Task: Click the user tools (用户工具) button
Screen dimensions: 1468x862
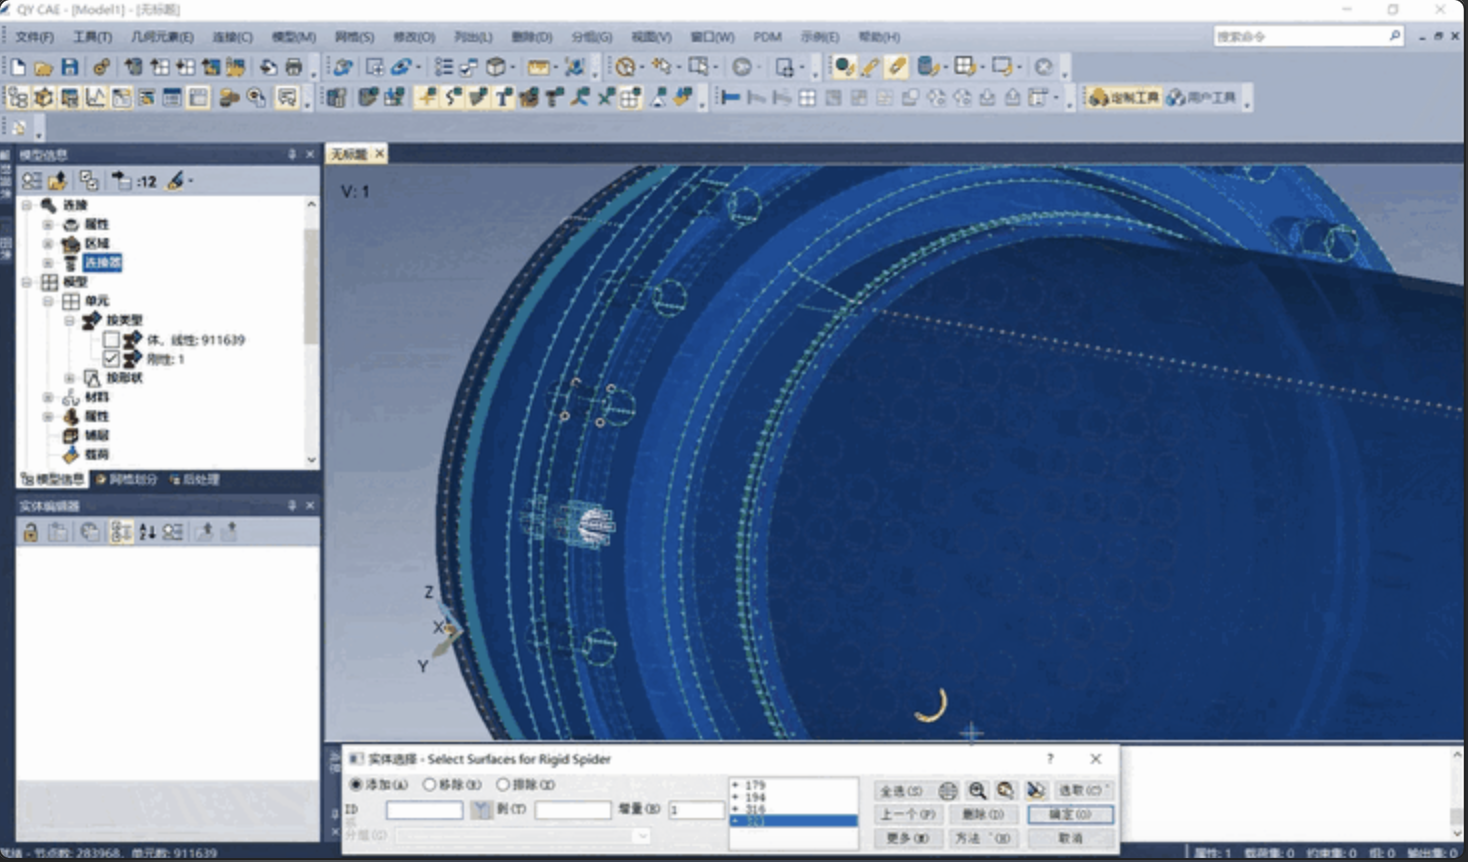Action: coord(1201,97)
